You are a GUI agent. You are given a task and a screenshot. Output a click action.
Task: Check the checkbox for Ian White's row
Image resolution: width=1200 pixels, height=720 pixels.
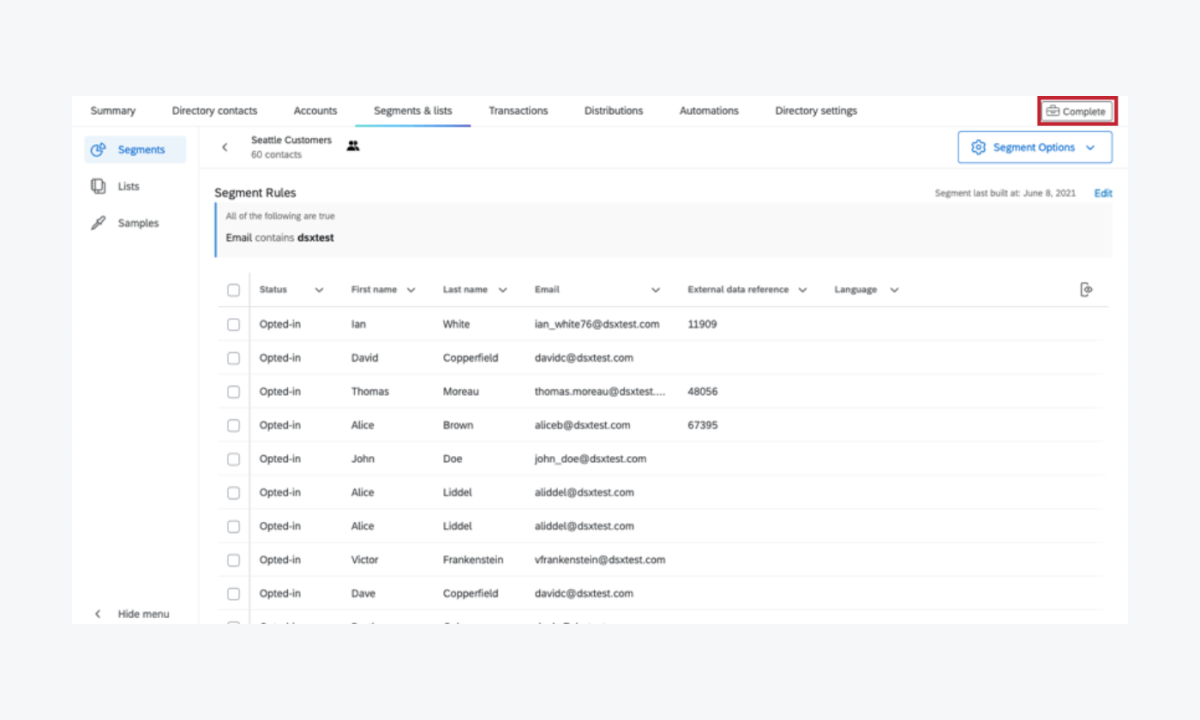click(x=233, y=324)
